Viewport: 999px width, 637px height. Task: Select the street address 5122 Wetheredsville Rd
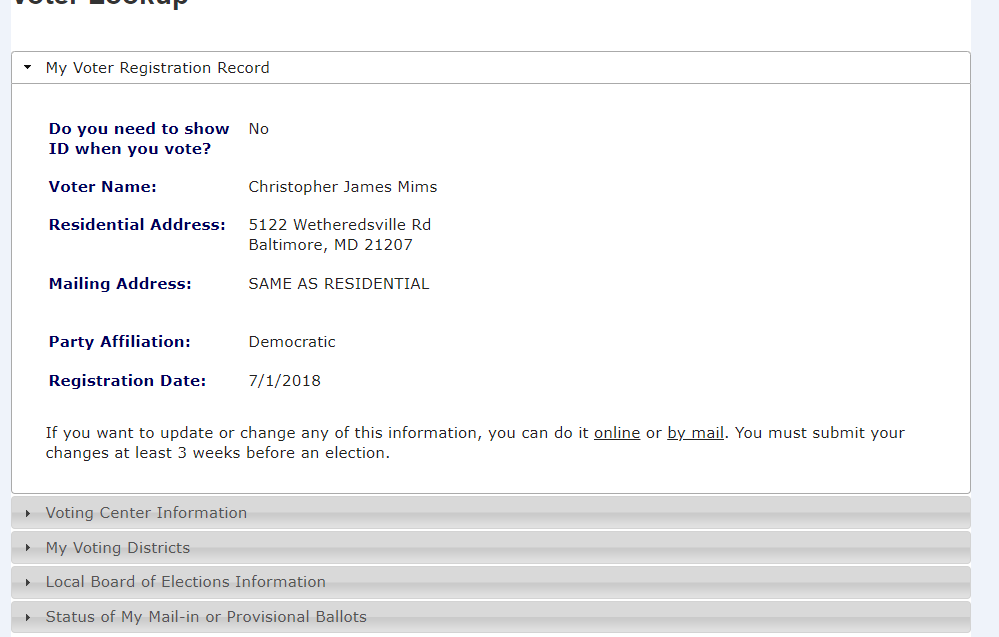tap(340, 225)
